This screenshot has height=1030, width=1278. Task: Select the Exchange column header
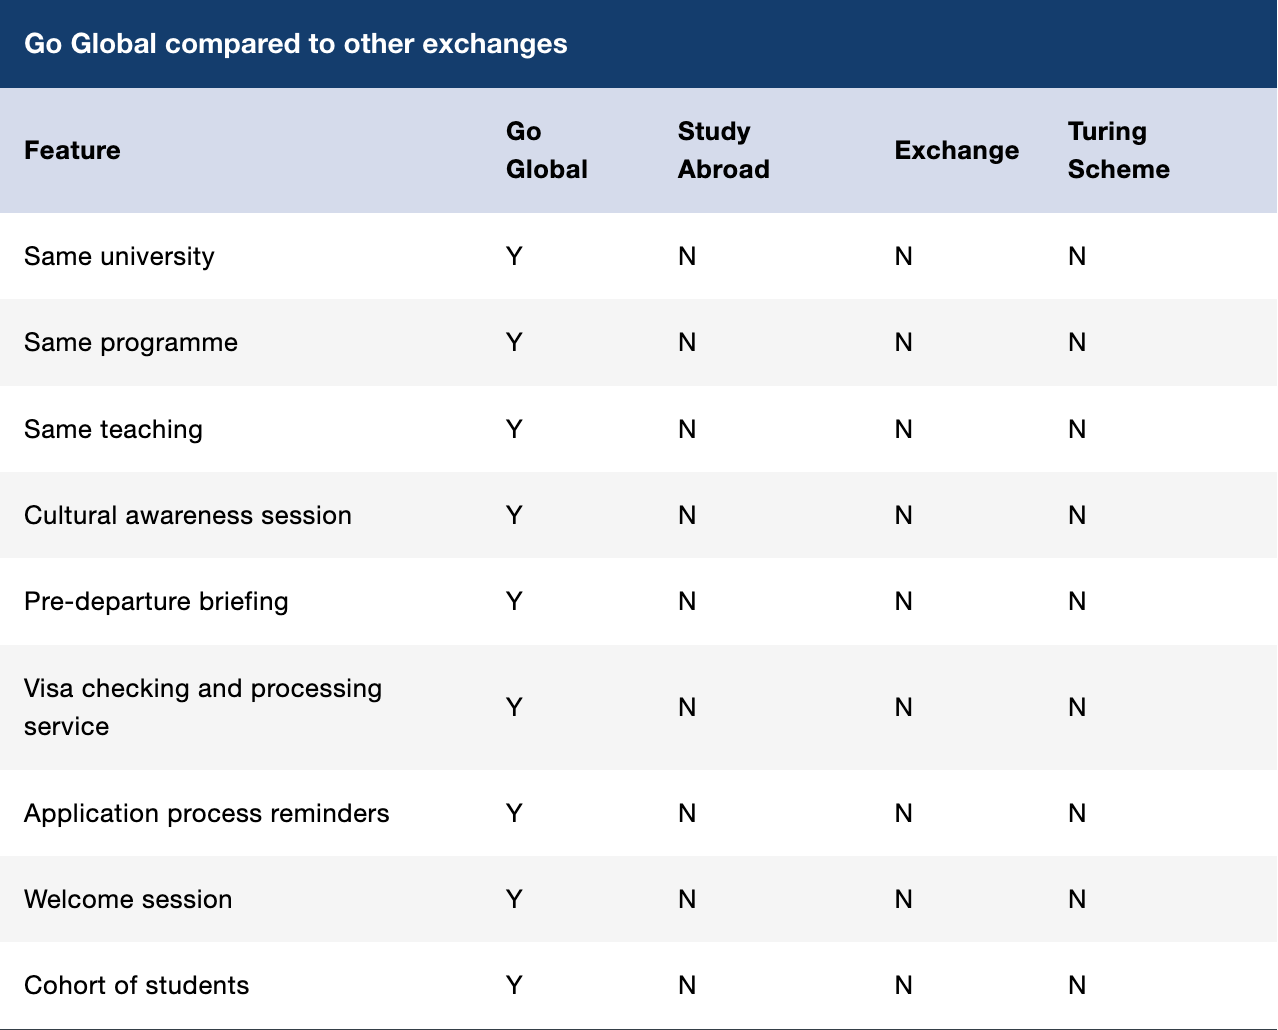click(956, 150)
